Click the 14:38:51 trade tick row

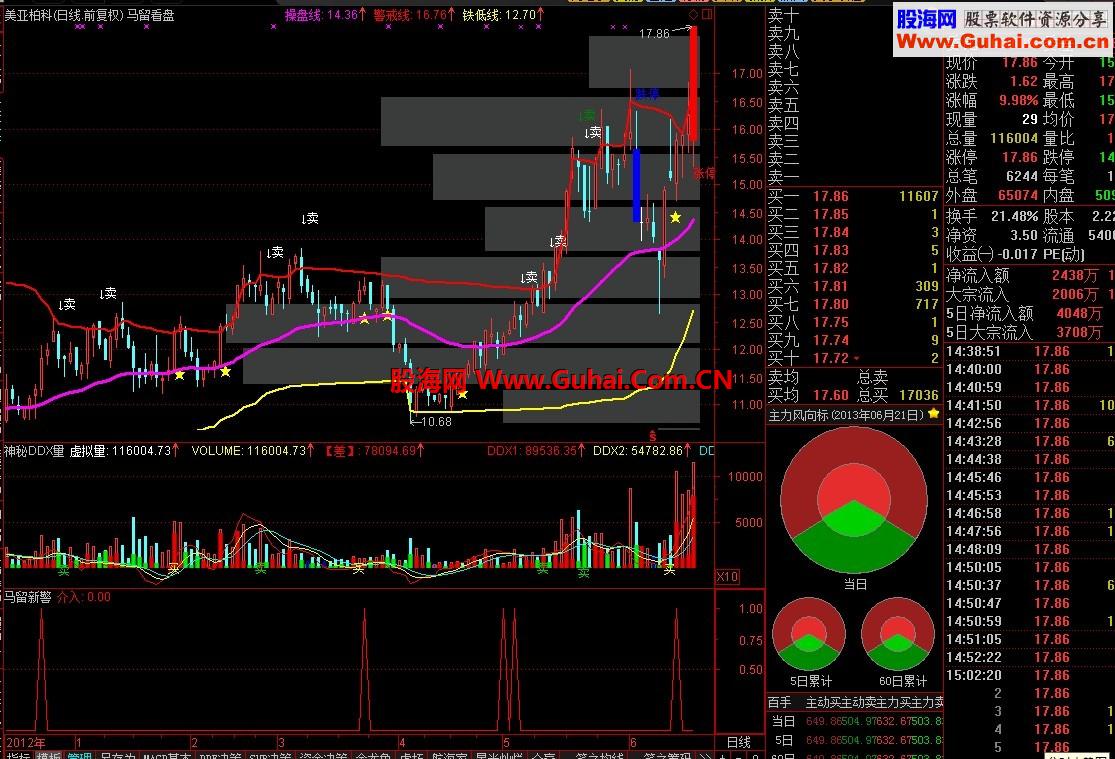1030,351
